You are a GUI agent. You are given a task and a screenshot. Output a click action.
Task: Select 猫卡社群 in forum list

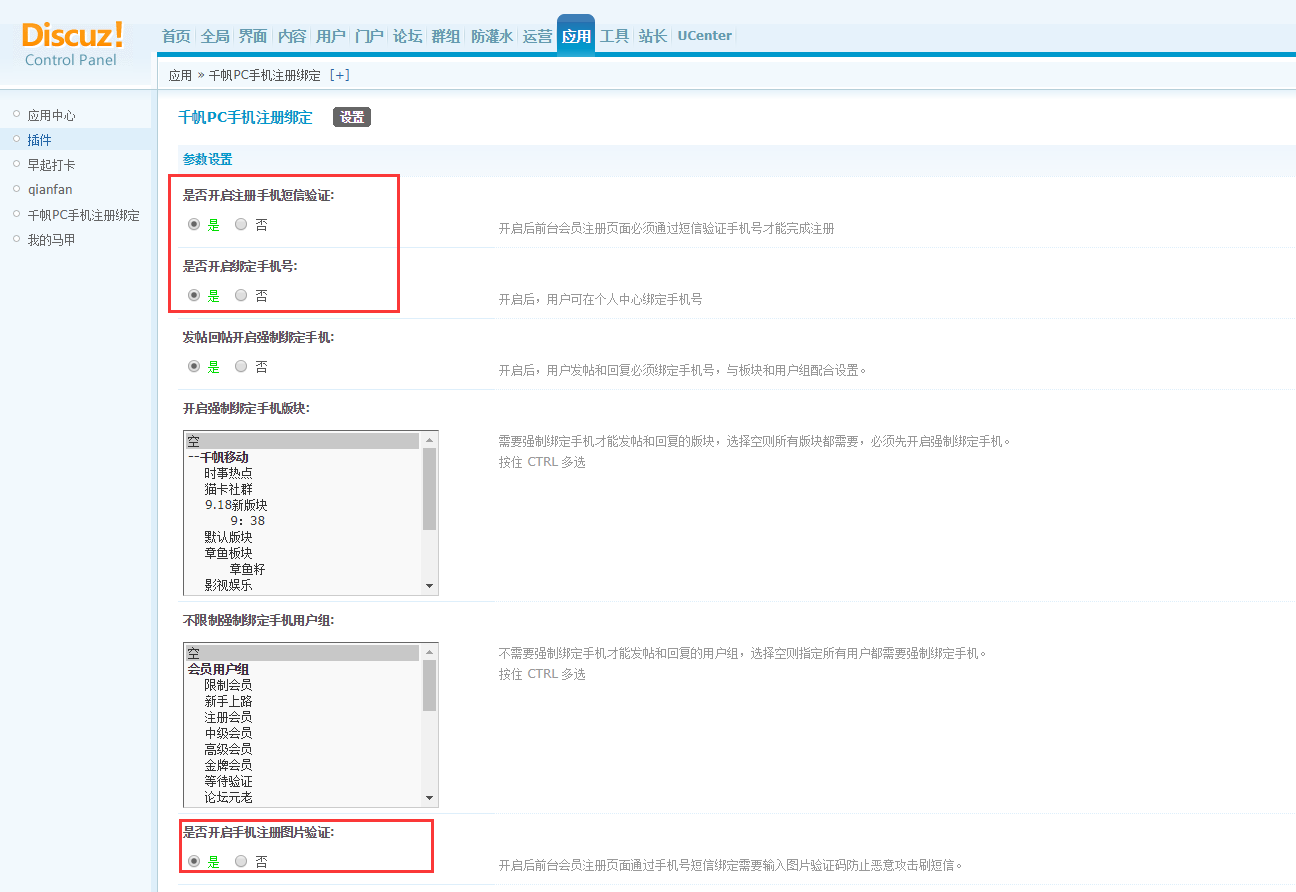[302, 489]
